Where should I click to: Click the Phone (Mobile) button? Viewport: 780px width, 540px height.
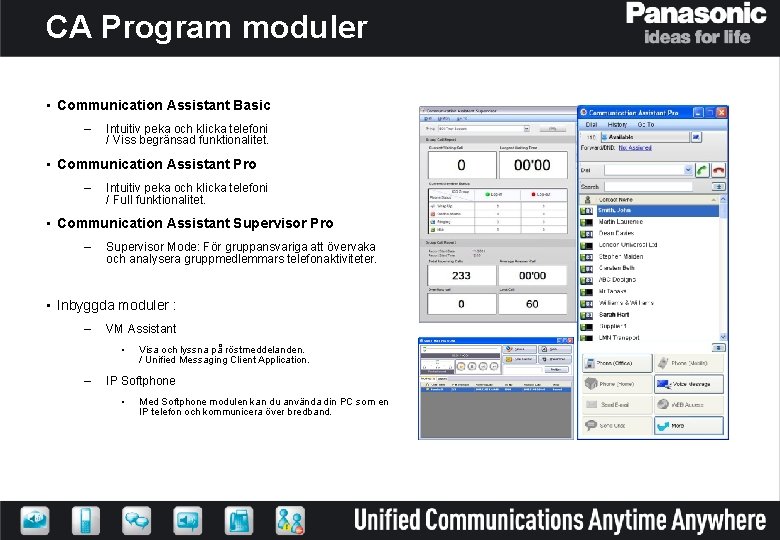click(688, 363)
